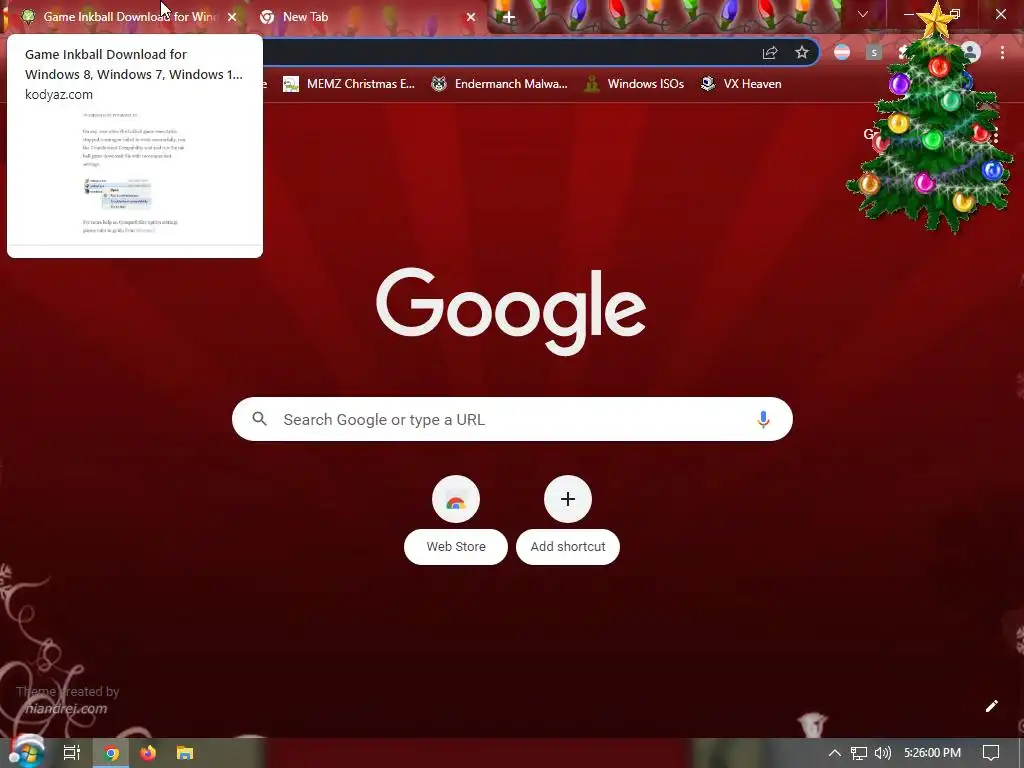1024x768 pixels.
Task: Open a new tab with the plus button
Action: pyautogui.click(x=508, y=17)
